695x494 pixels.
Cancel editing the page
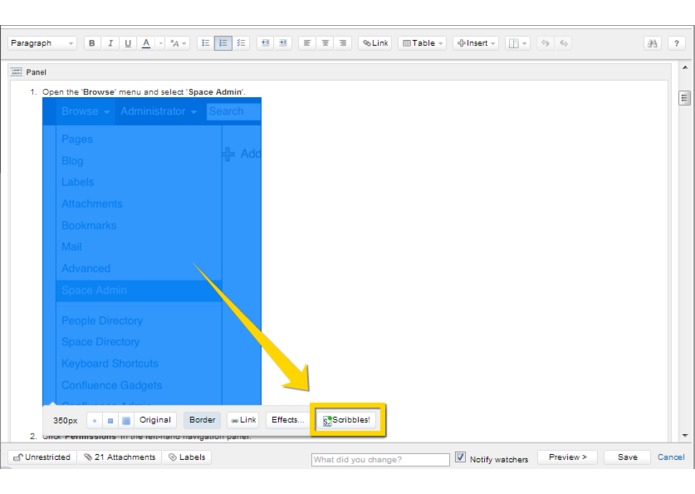(x=671, y=457)
